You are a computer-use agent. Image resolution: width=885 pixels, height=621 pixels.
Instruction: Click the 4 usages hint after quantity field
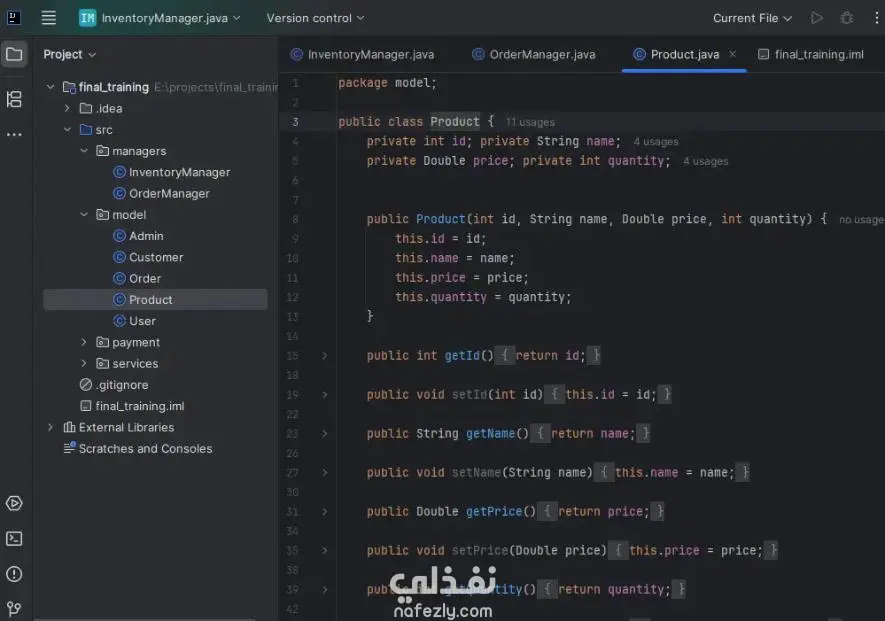[706, 161]
